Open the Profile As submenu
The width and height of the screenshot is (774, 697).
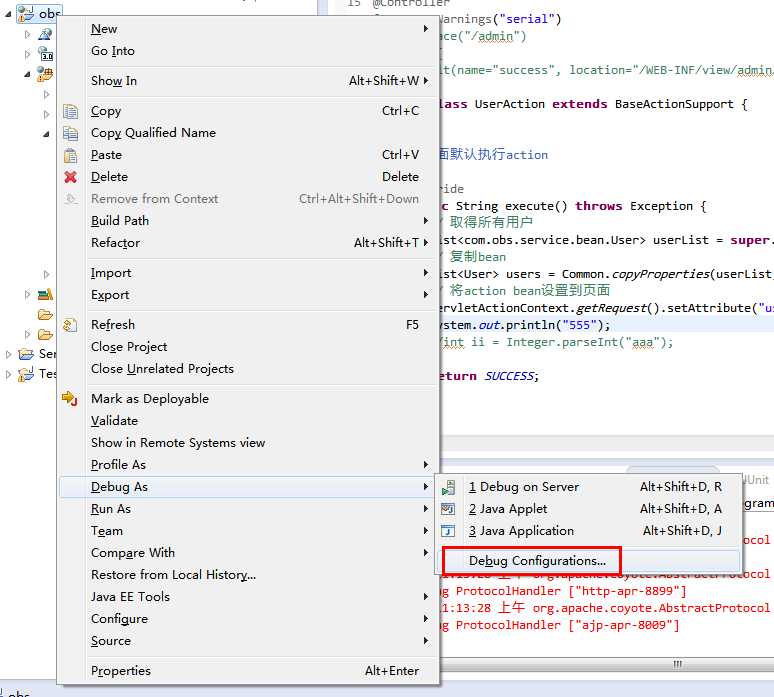(248, 465)
